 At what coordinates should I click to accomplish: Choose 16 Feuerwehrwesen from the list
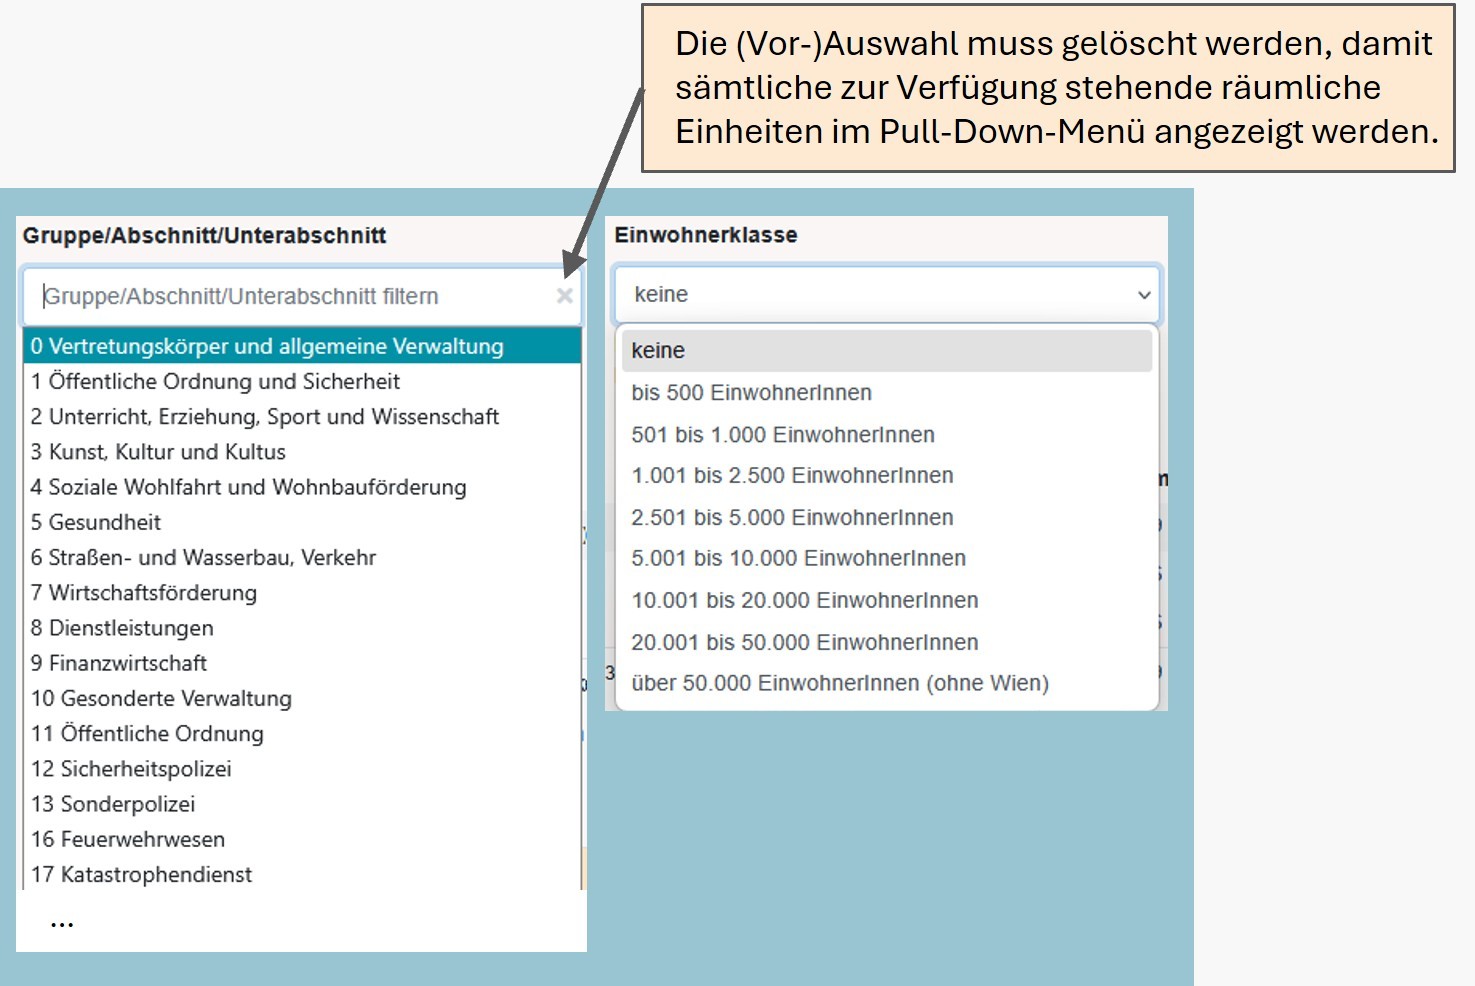click(128, 839)
